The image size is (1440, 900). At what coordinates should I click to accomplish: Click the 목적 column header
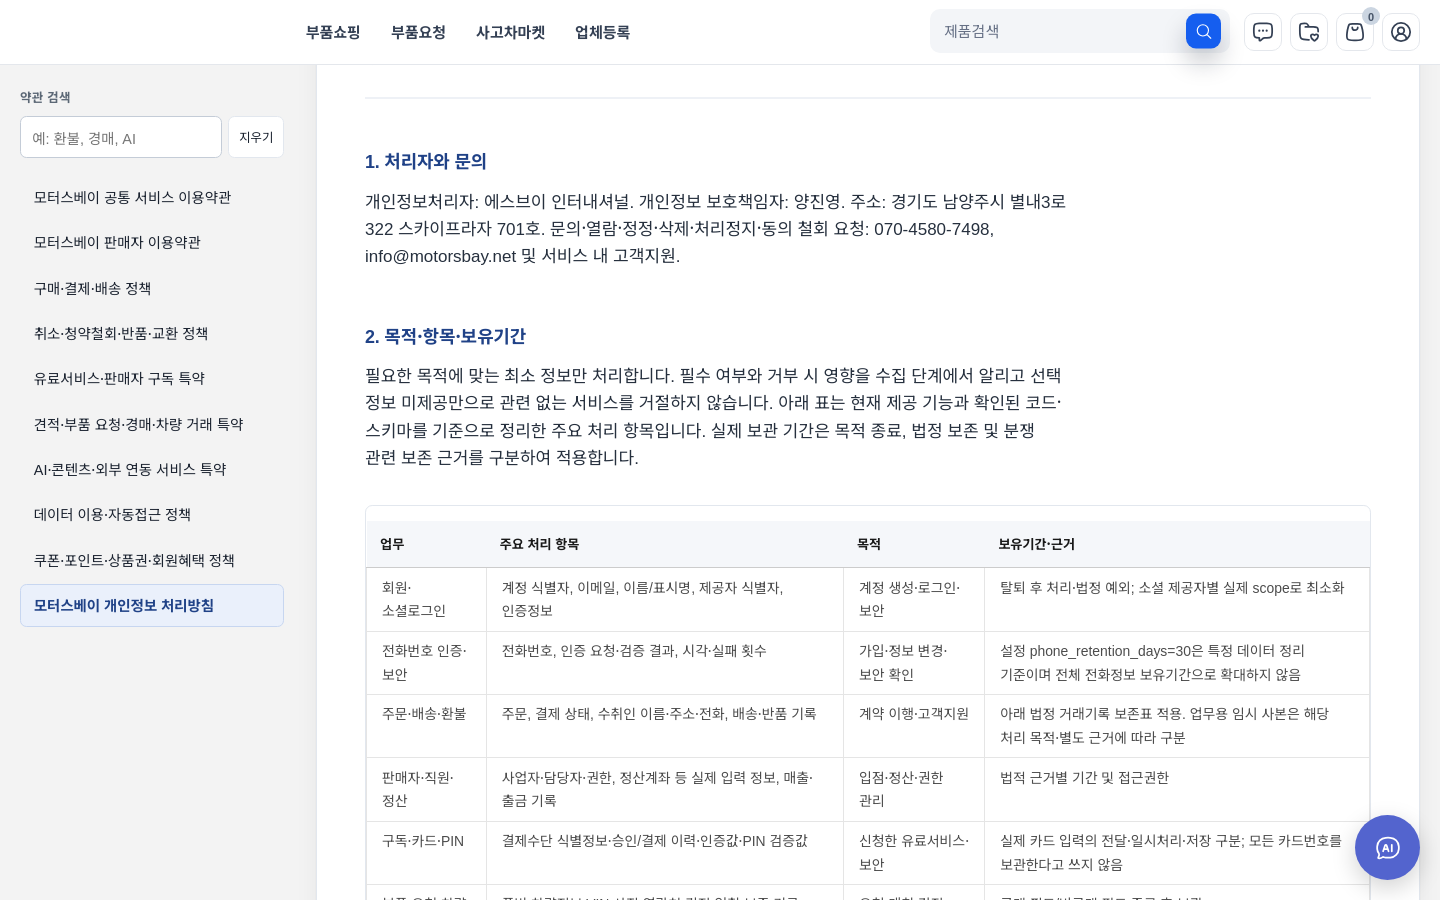coord(913,544)
